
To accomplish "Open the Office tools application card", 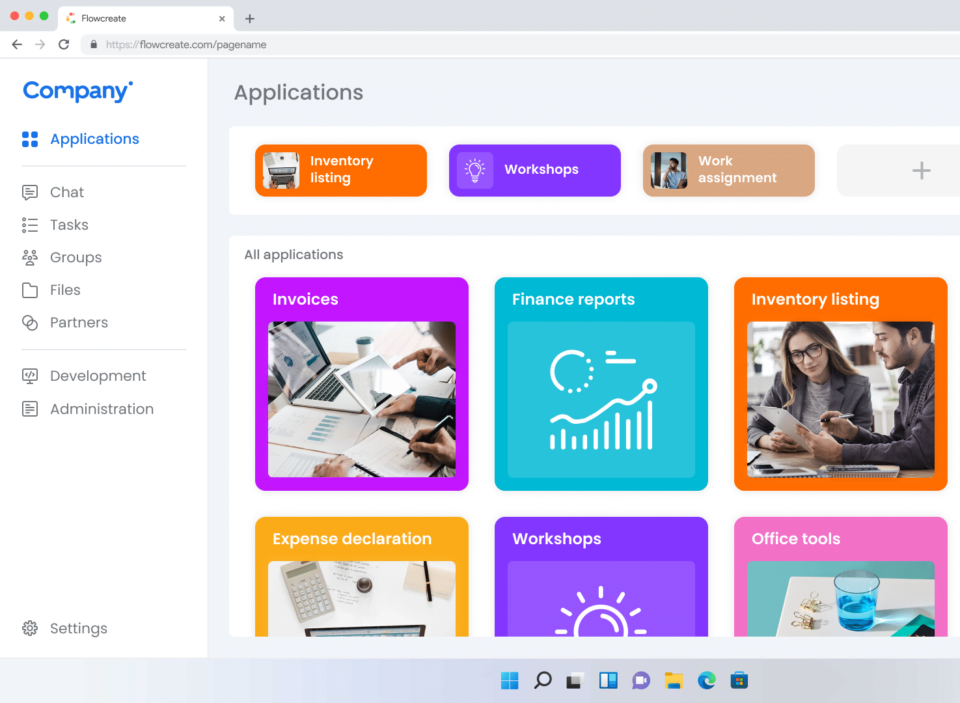I will tap(840, 576).
